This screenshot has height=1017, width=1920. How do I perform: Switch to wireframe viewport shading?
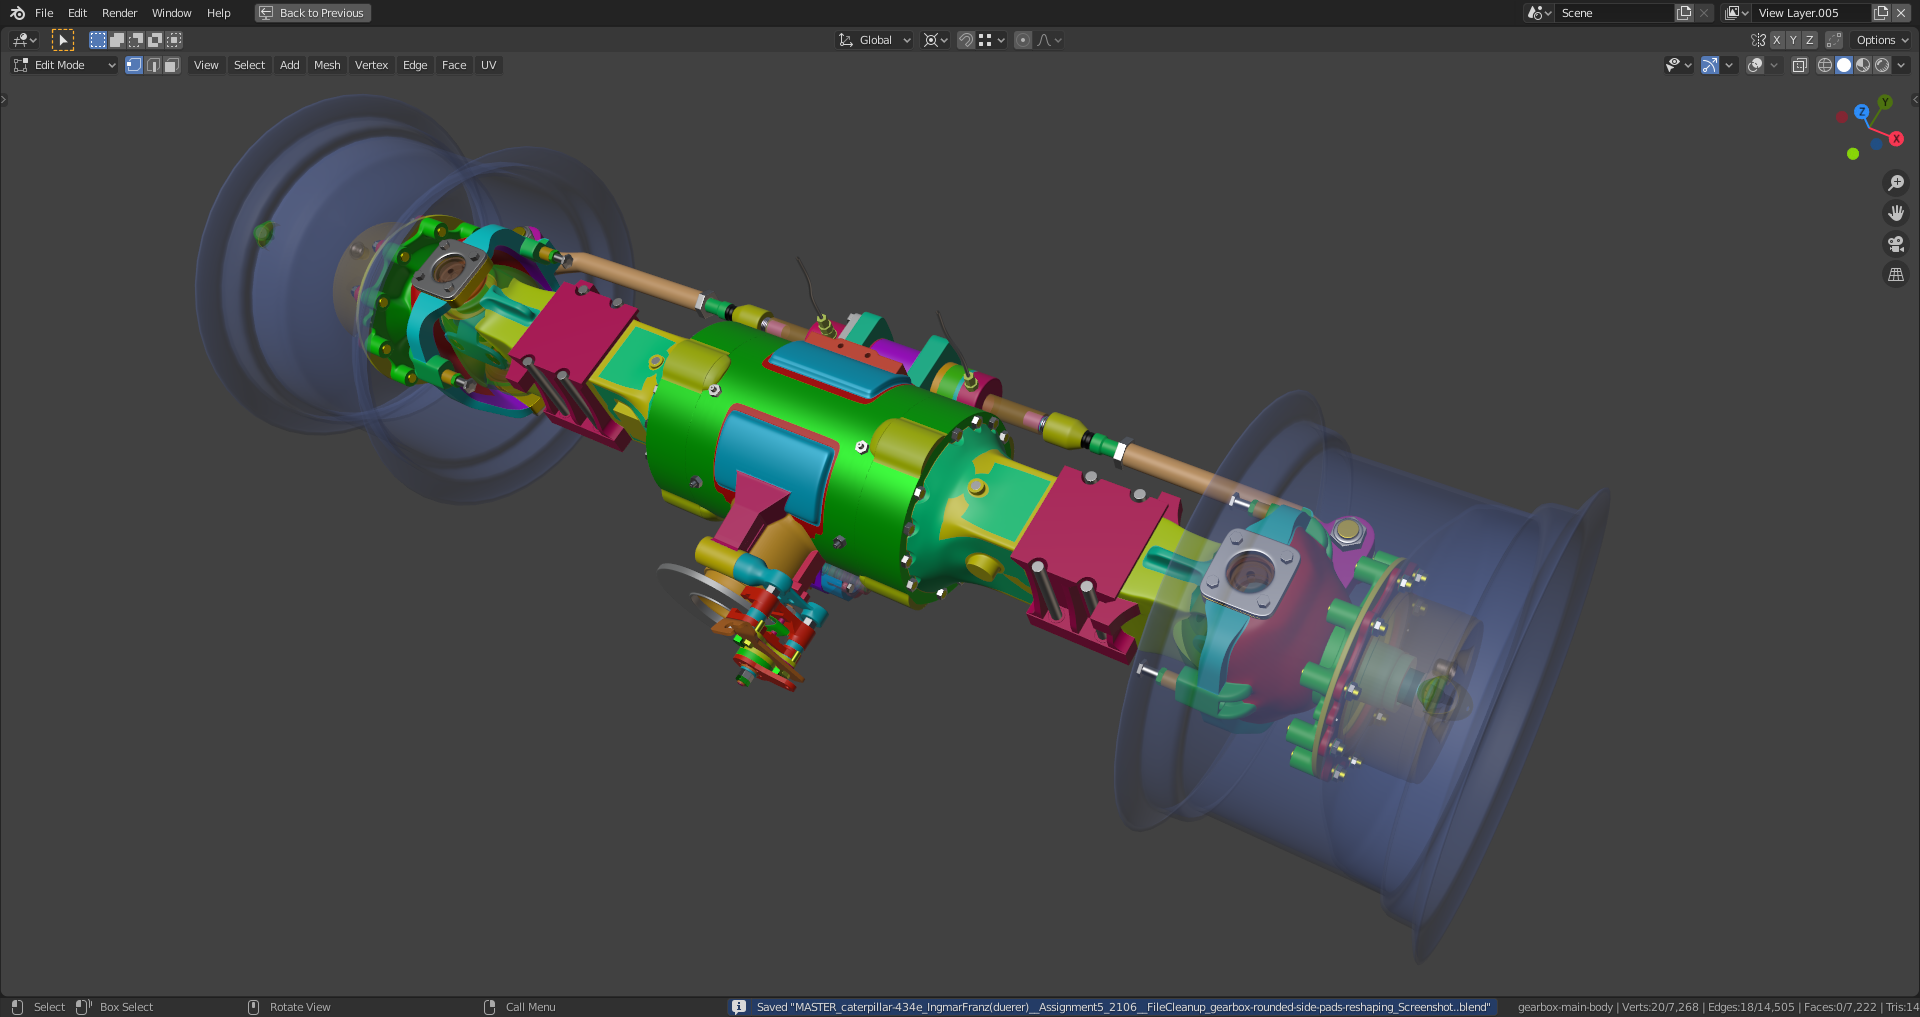coord(1825,65)
